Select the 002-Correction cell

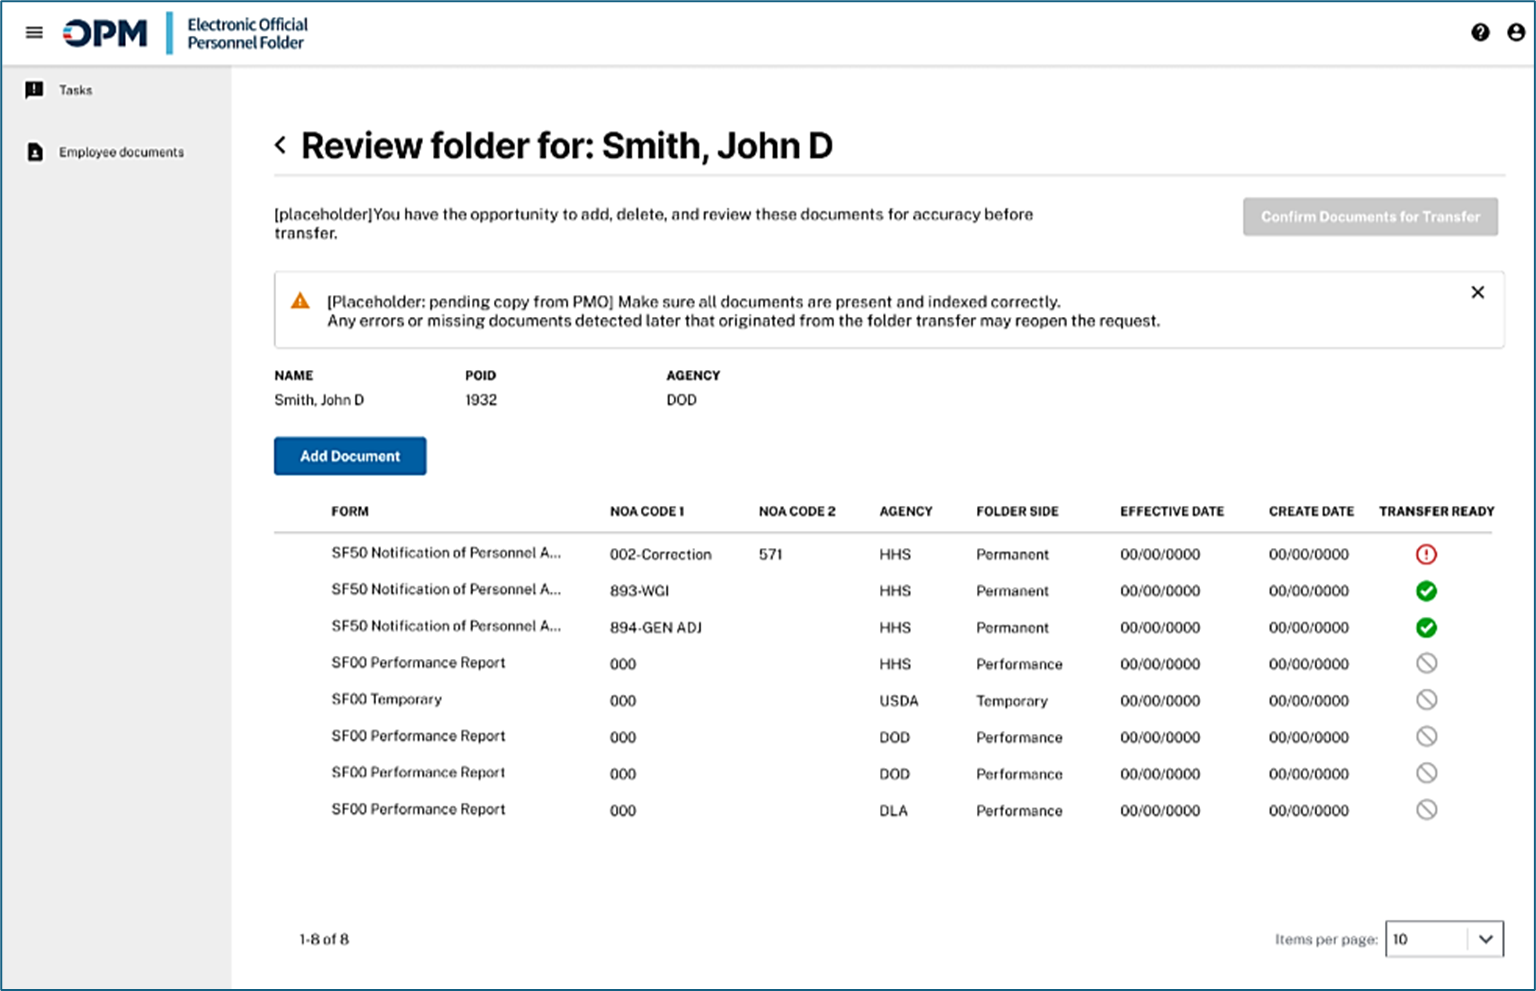pyautogui.click(x=661, y=554)
